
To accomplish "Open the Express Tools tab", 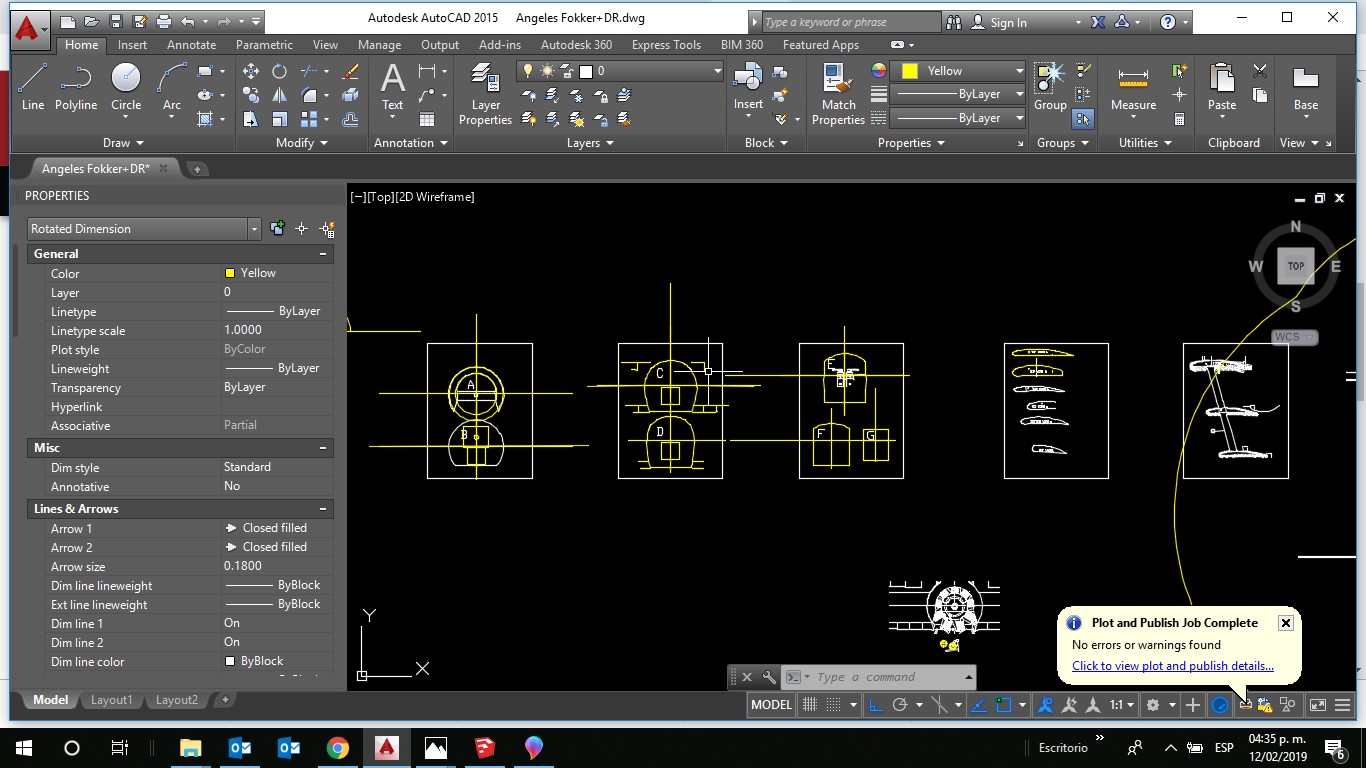I will click(x=666, y=45).
